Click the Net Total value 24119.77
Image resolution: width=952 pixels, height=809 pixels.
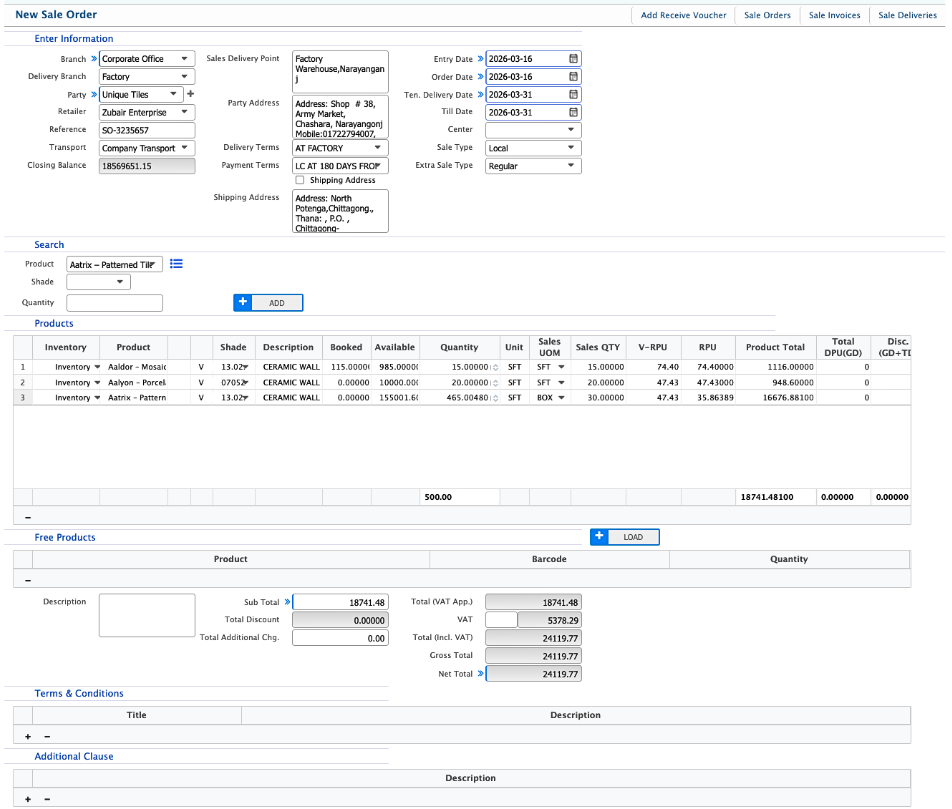tap(533, 674)
